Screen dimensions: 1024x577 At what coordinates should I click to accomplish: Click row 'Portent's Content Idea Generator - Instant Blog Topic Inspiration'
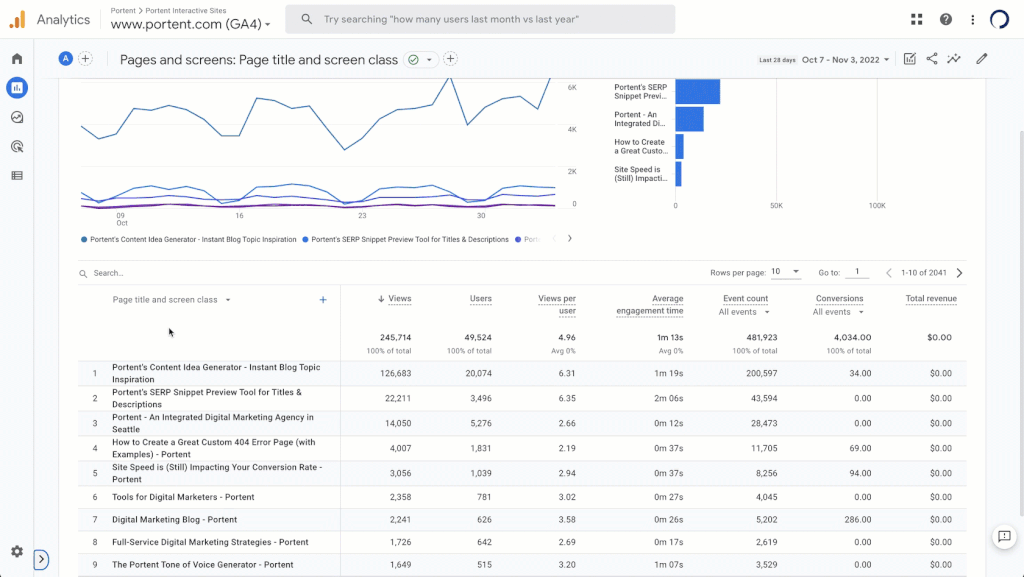[x=522, y=373]
